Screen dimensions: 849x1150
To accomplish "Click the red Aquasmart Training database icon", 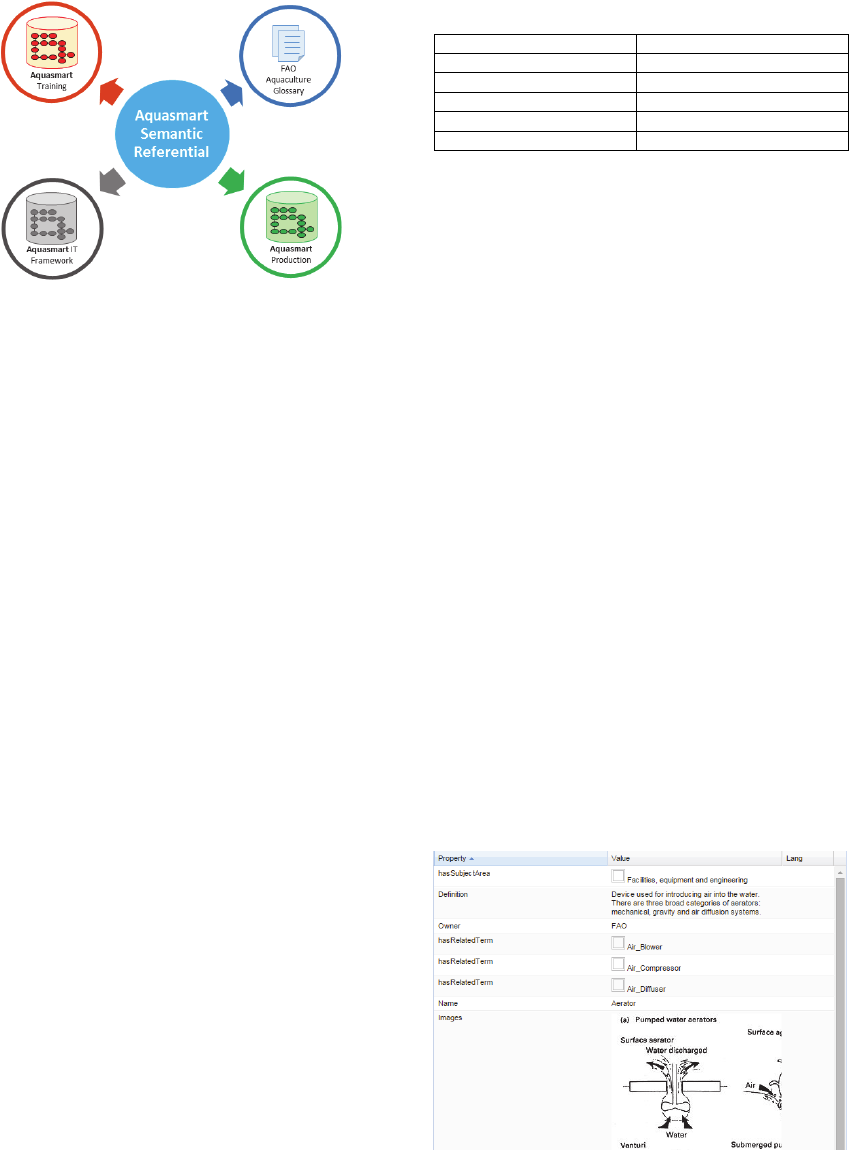I will (51, 43).
